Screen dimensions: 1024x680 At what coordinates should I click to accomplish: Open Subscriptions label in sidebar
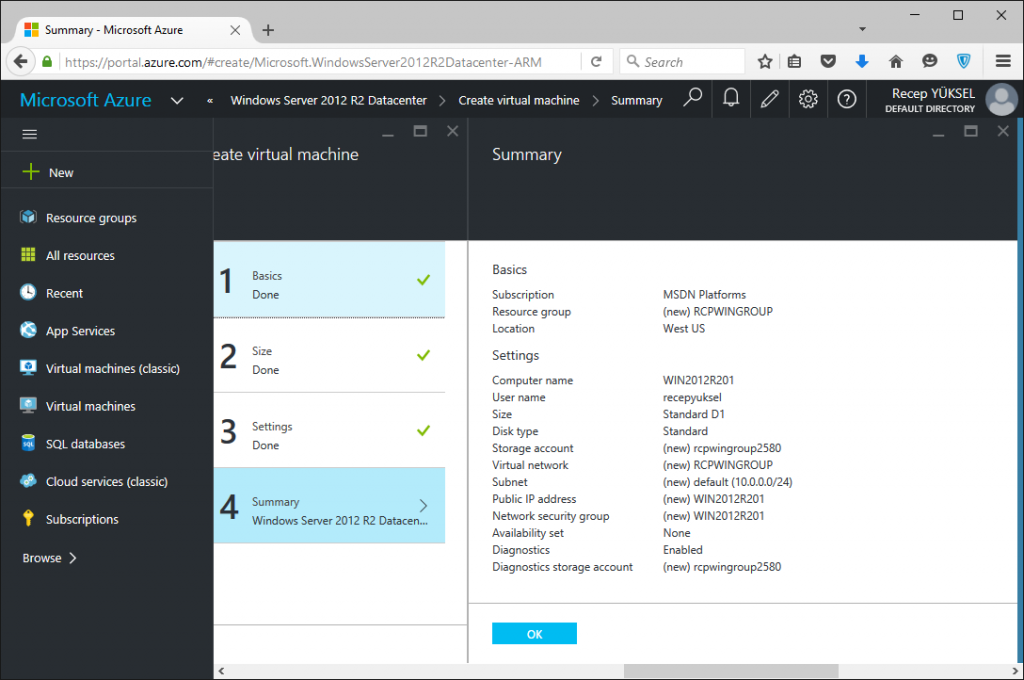pyautogui.click(x=82, y=519)
